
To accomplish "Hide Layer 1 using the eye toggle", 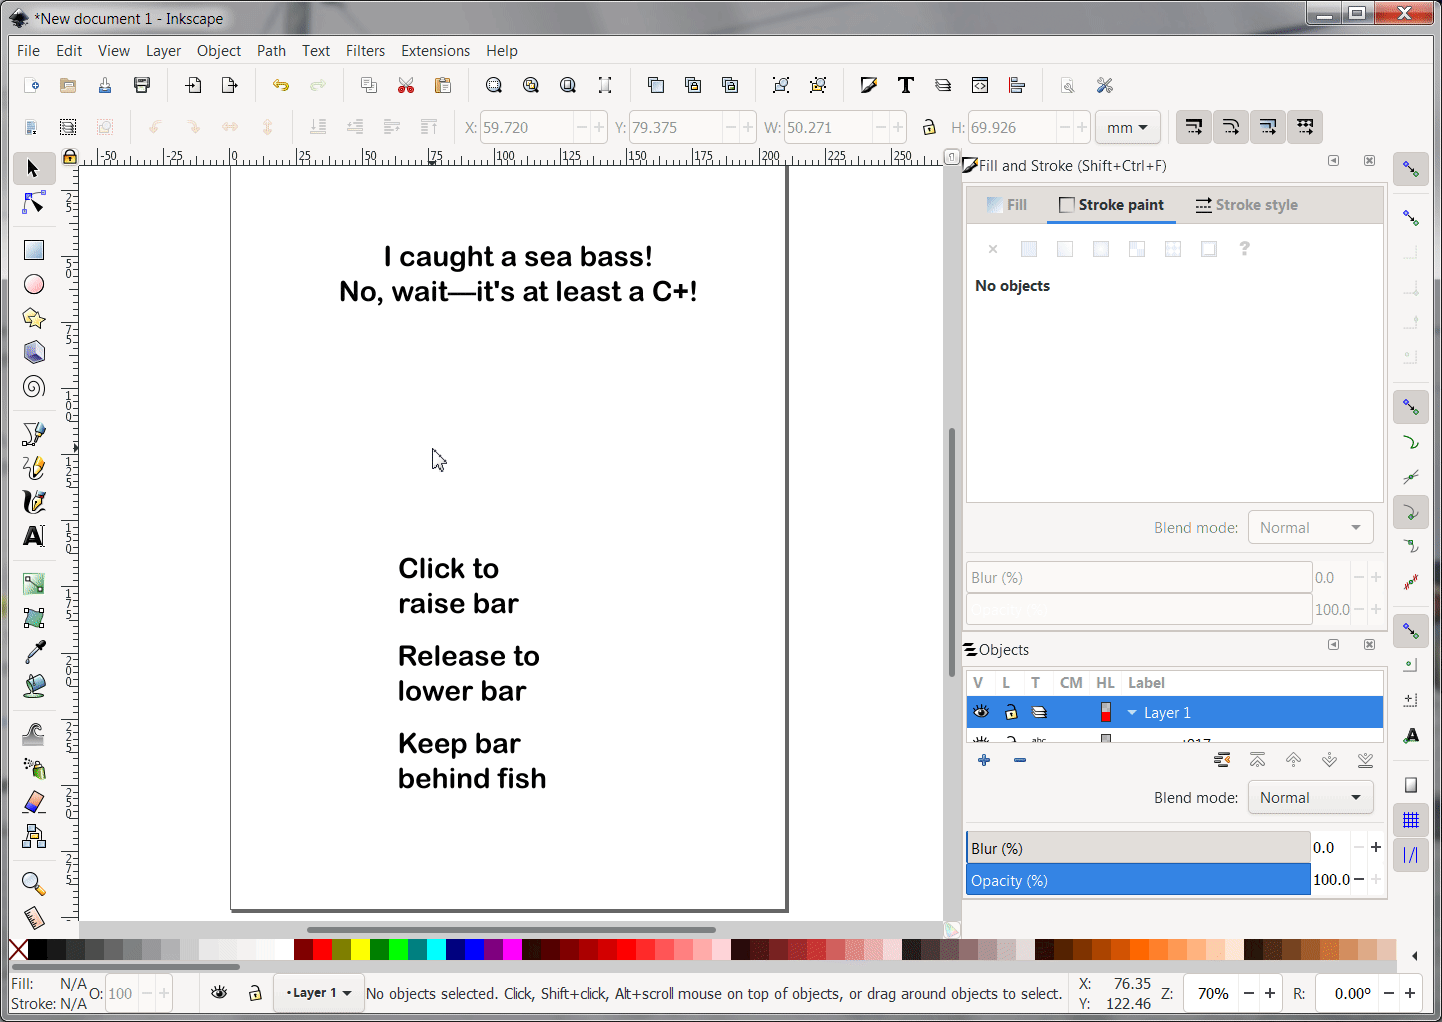I will point(981,712).
